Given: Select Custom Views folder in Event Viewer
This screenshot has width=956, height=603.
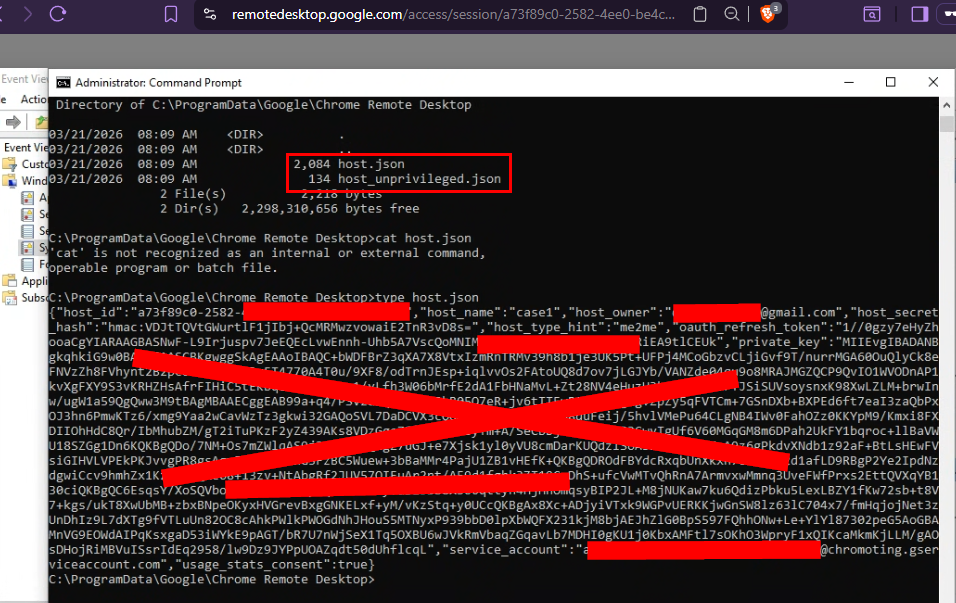Looking at the screenshot, I should point(25,164).
